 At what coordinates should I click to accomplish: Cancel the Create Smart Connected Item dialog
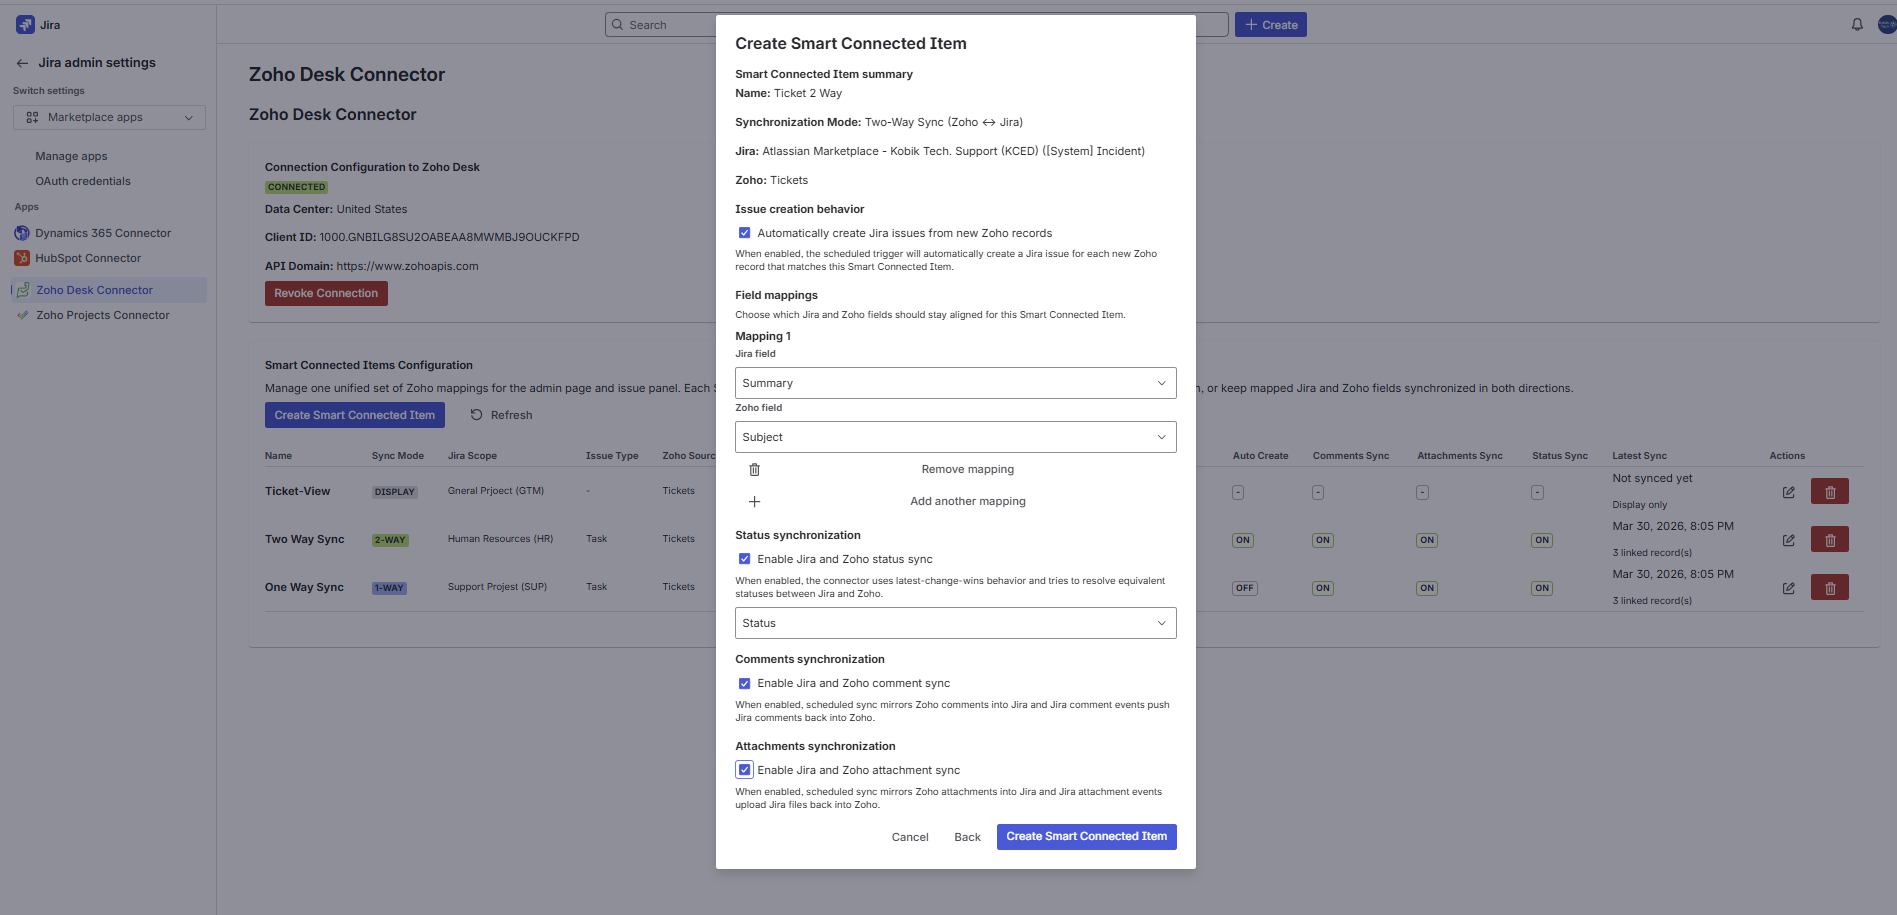click(909, 837)
